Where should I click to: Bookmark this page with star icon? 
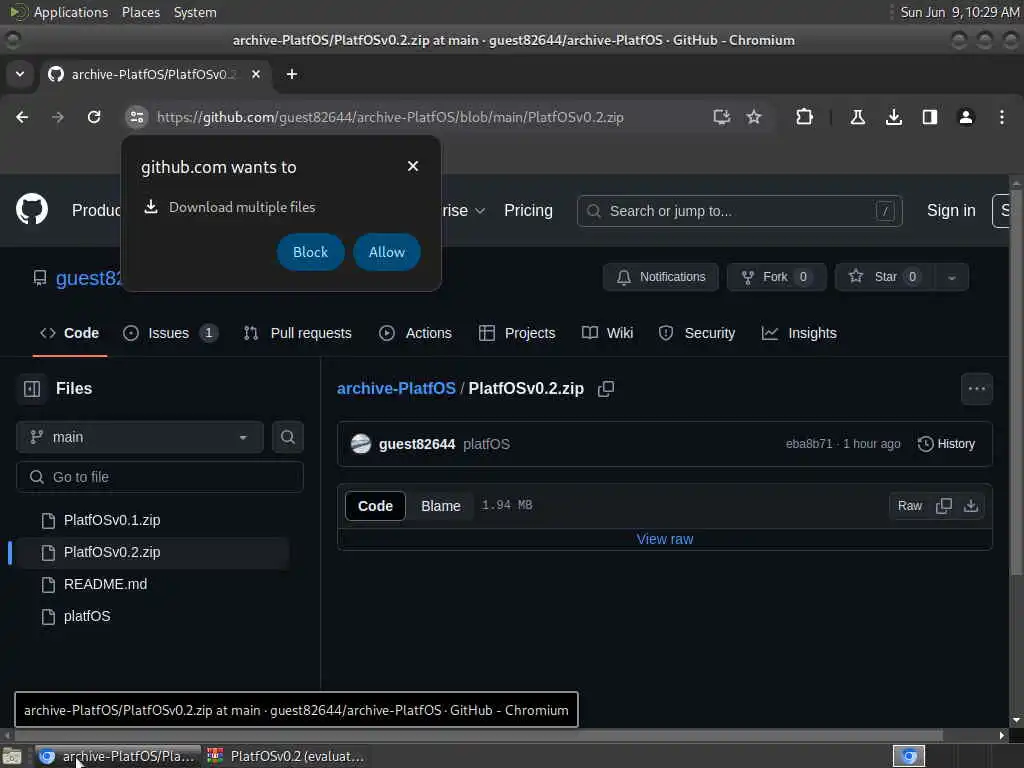(x=754, y=117)
